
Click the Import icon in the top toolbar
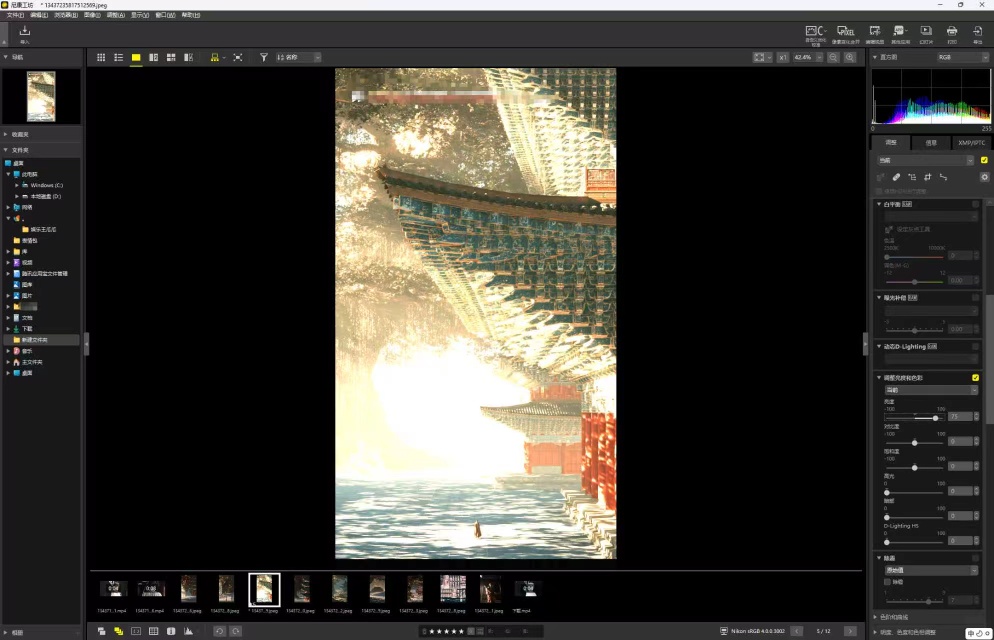pos(24,34)
